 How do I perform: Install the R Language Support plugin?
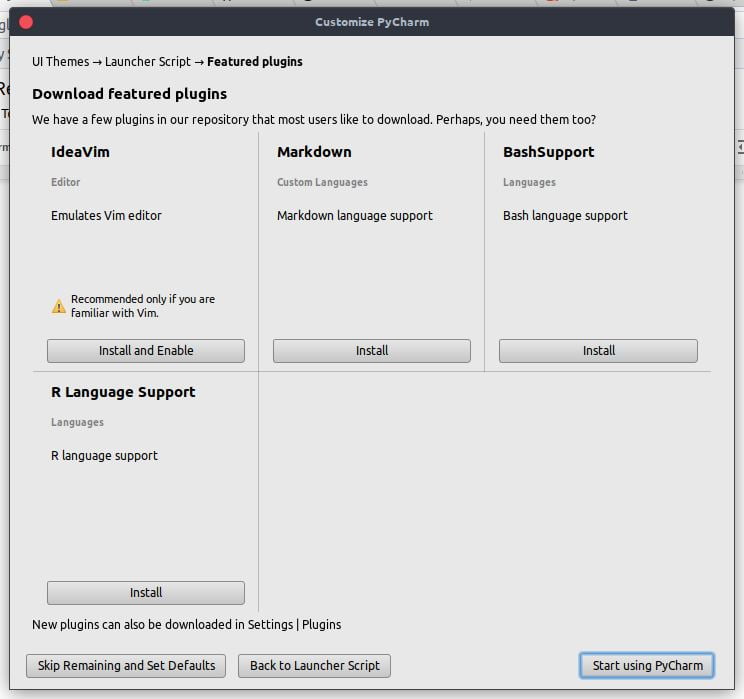coord(146,593)
